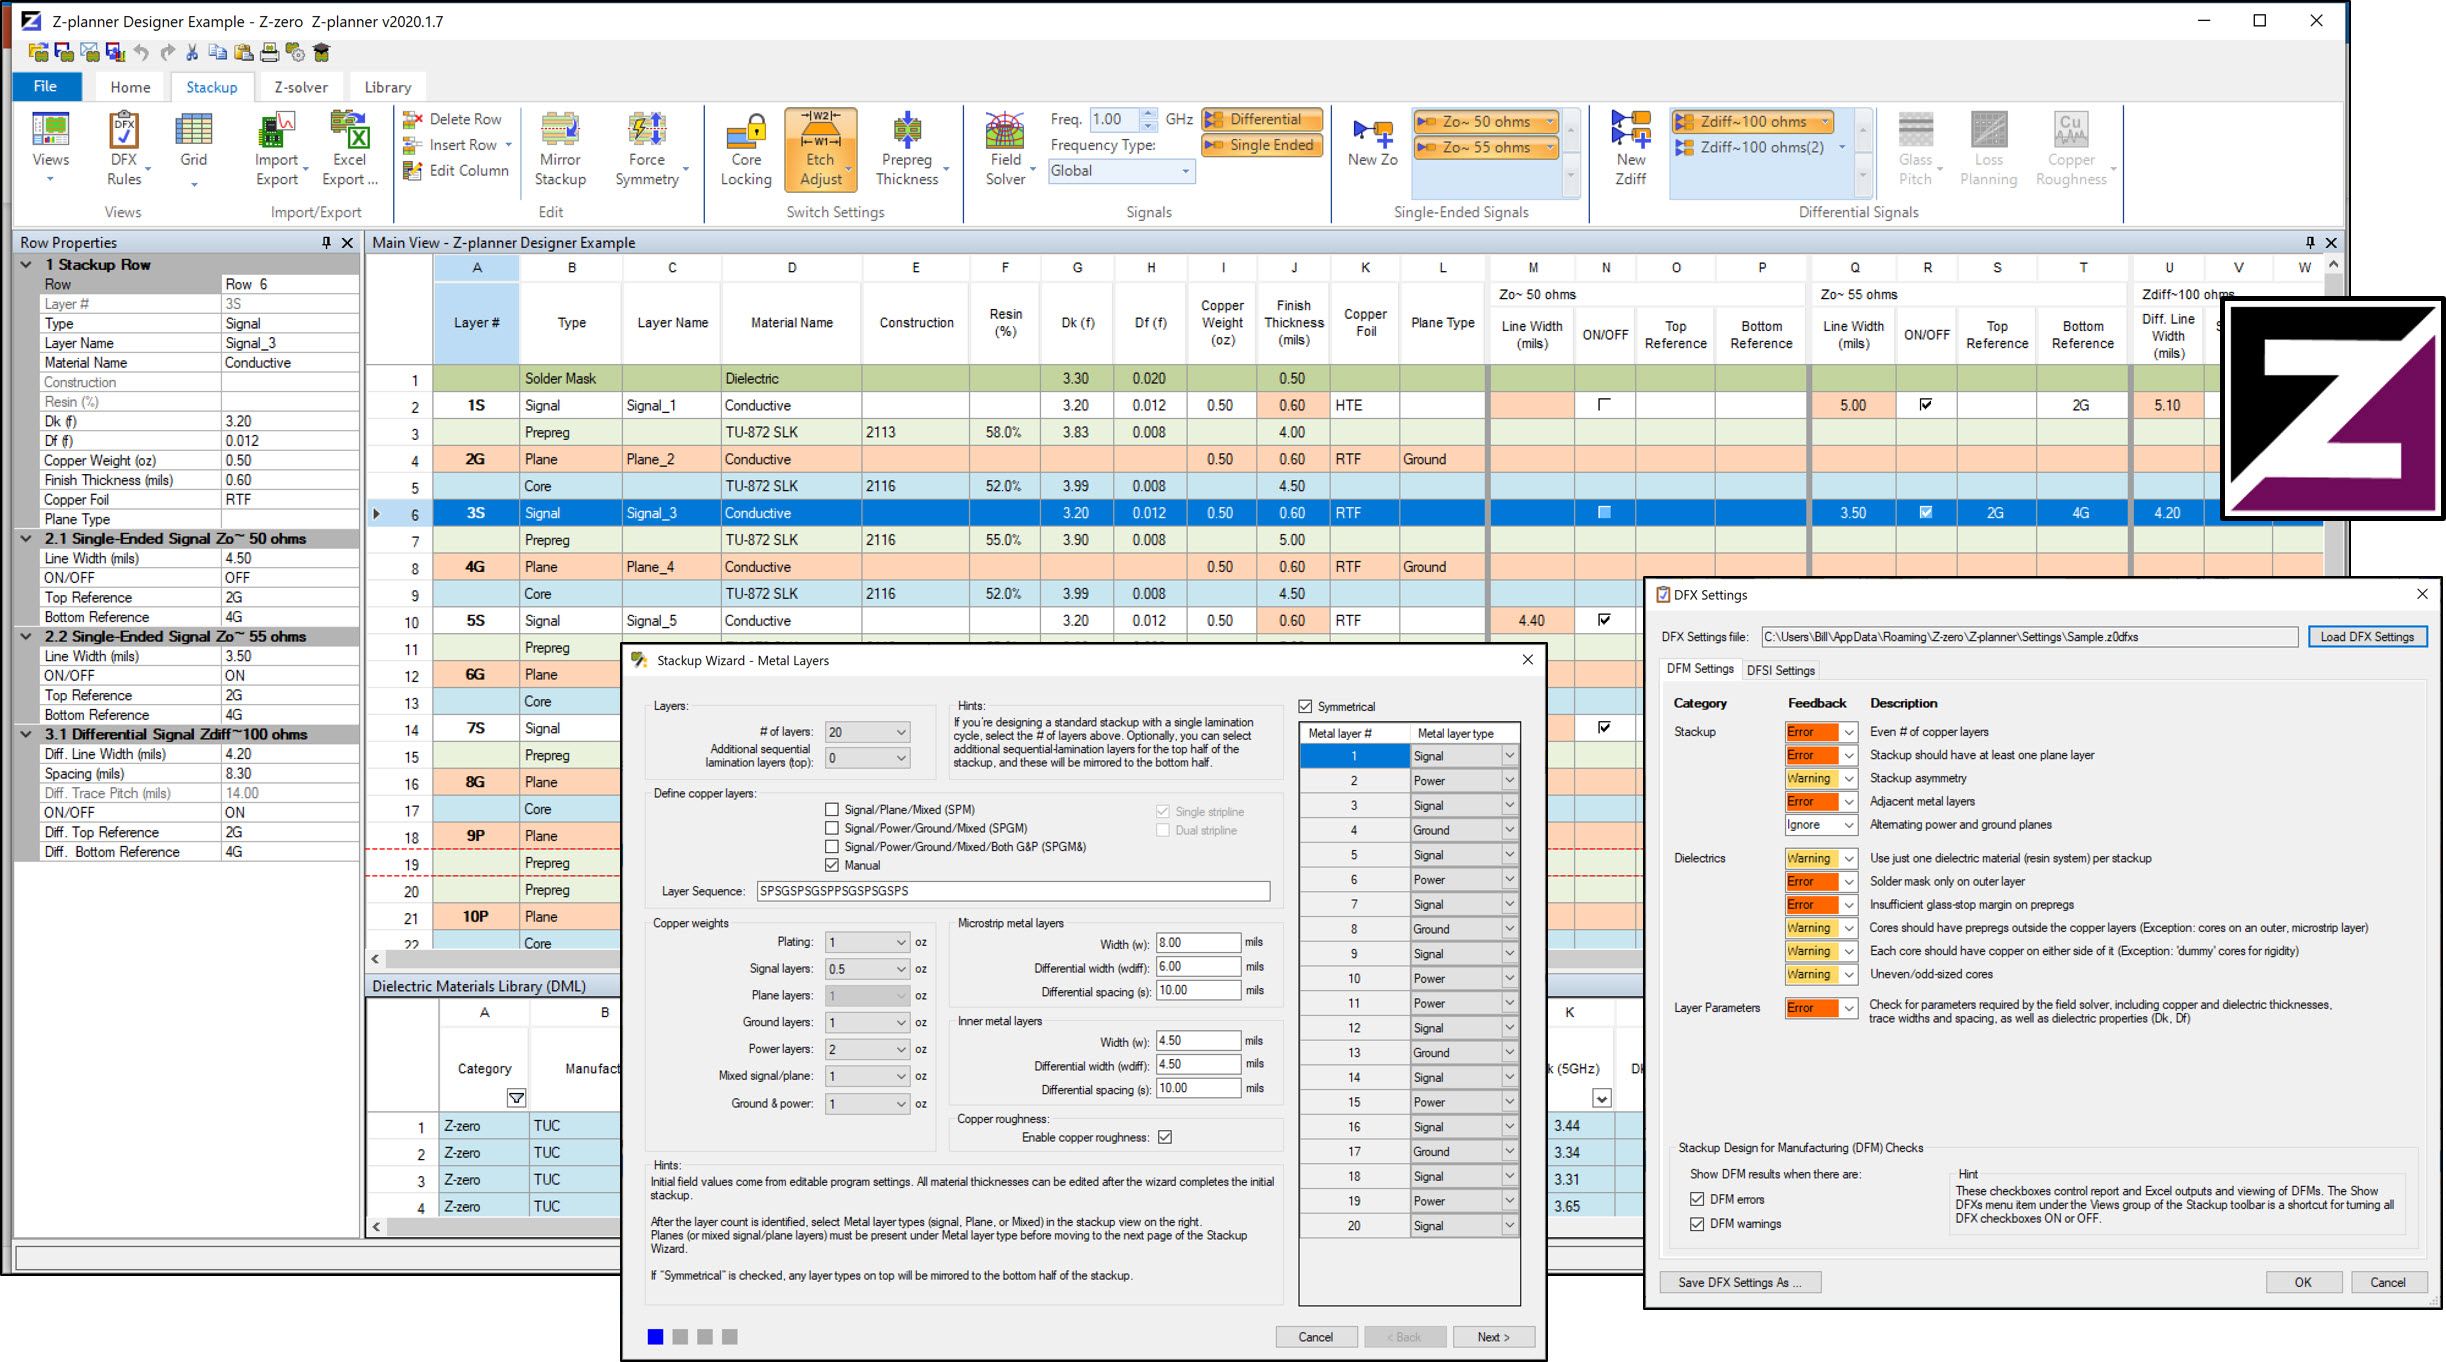Open DFX Rules from the ribbon
Viewport: 2446px width, 1362px height.
pyautogui.click(x=124, y=148)
